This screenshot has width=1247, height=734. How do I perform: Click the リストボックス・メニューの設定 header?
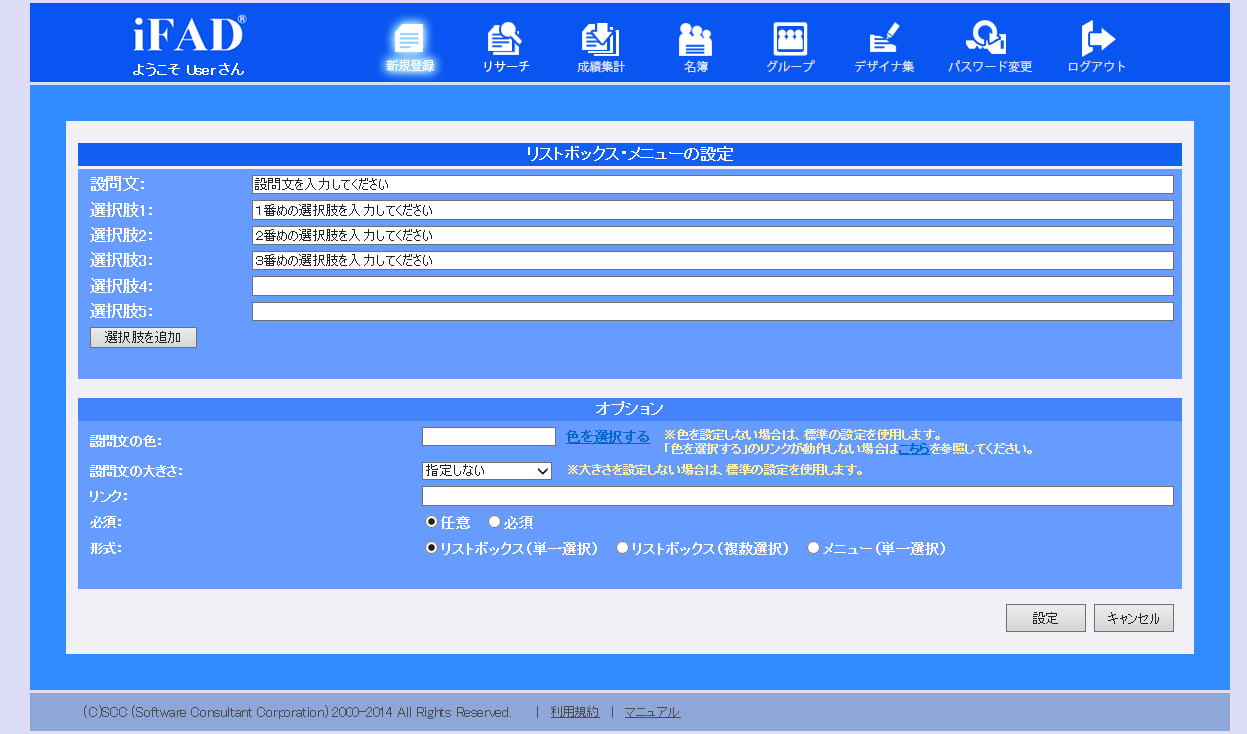(x=630, y=154)
